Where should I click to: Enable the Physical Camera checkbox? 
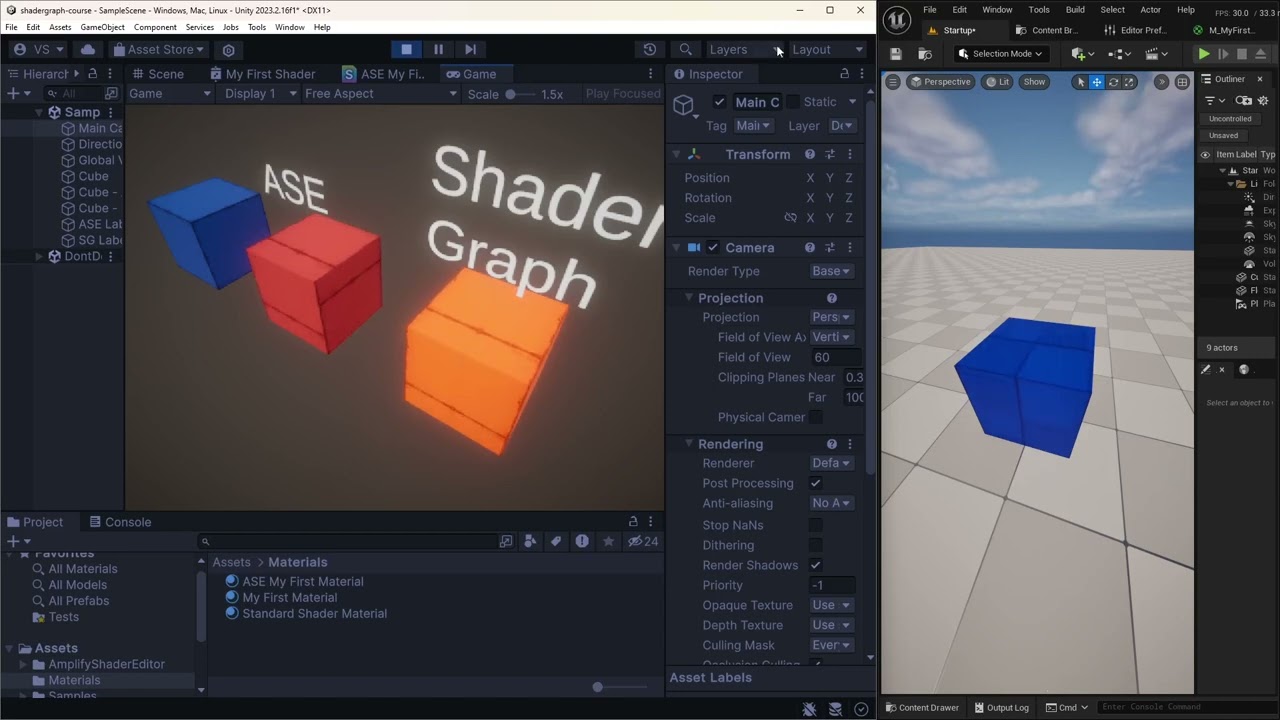coord(816,417)
